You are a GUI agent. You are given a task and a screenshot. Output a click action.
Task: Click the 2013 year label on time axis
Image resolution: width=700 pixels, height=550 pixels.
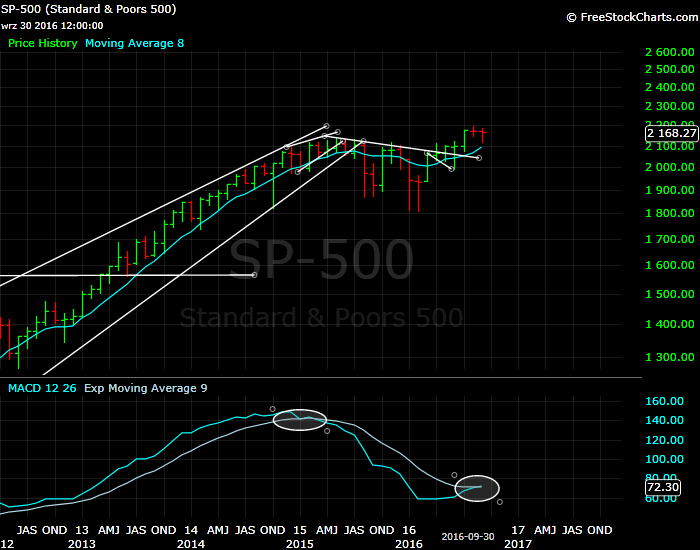[x=82, y=544]
